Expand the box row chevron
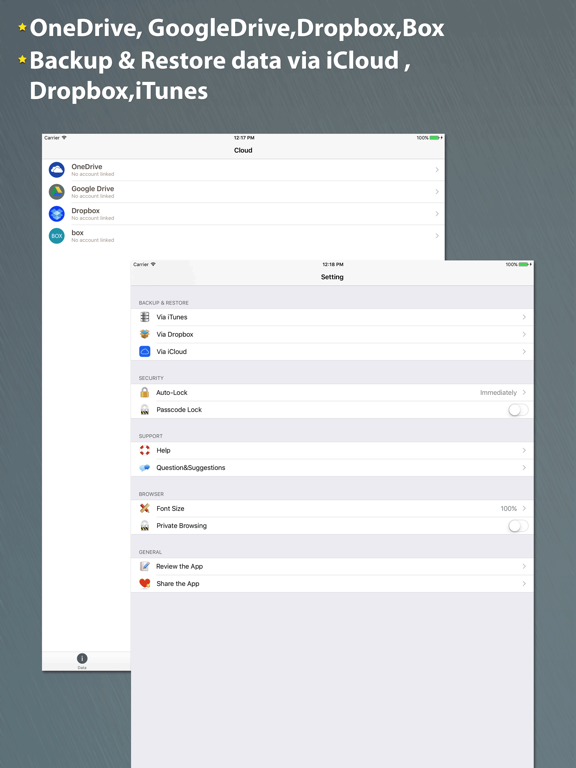This screenshot has height=768, width=576. (437, 236)
